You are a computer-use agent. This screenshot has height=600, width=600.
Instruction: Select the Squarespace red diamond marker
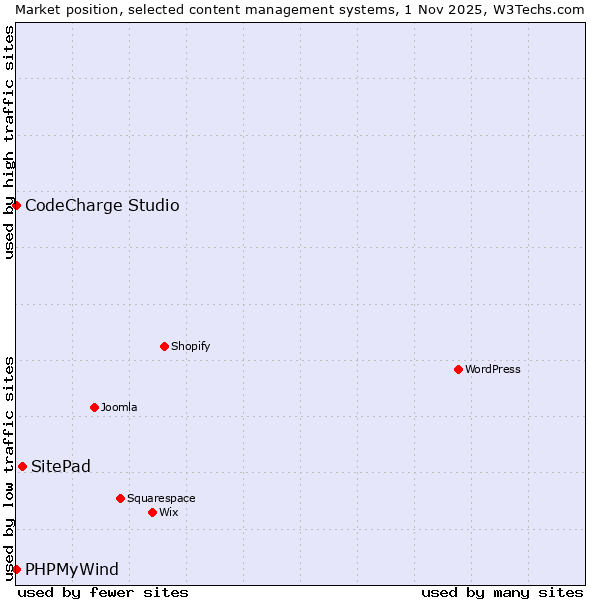point(120,498)
